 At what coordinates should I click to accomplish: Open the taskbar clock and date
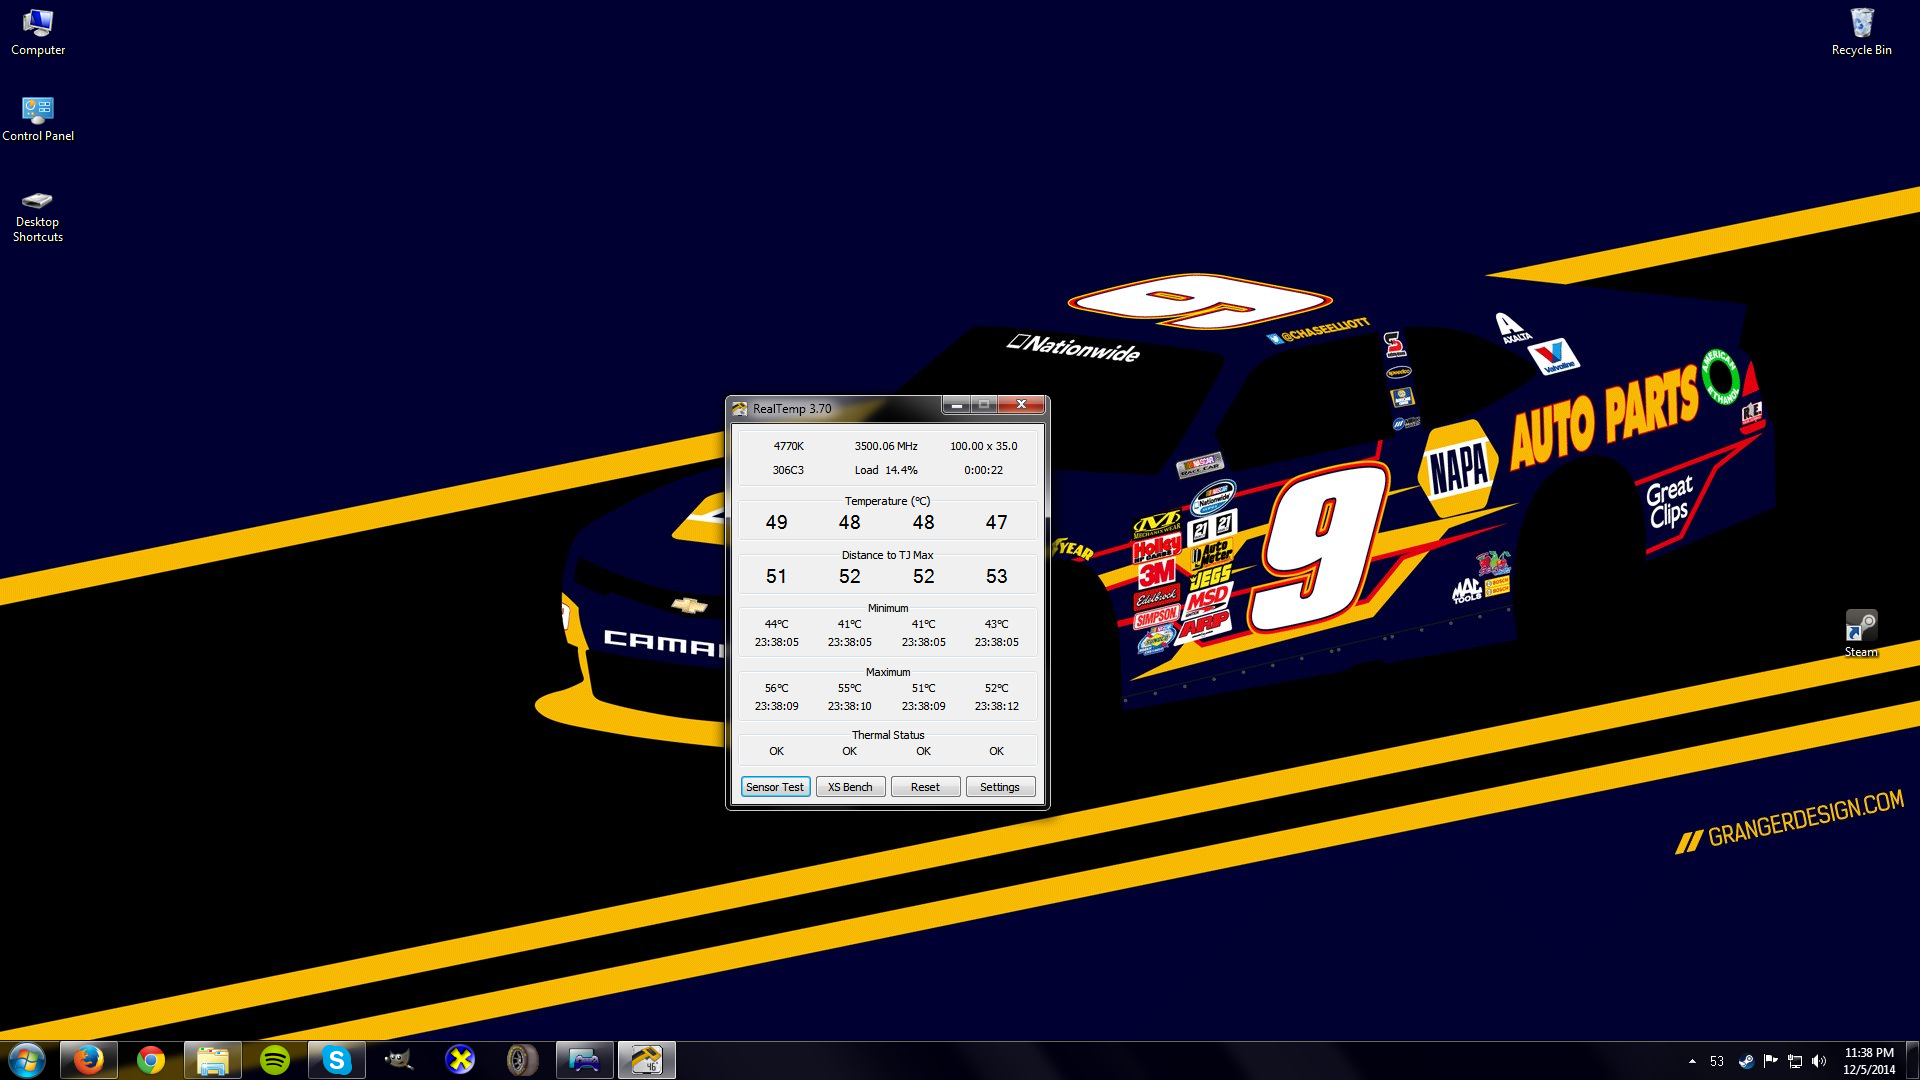[x=1869, y=1061]
